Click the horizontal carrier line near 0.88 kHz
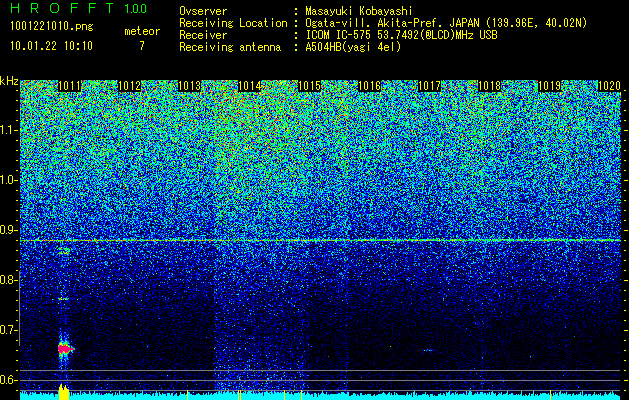Image resolution: width=629 pixels, height=400 pixels. [320, 241]
